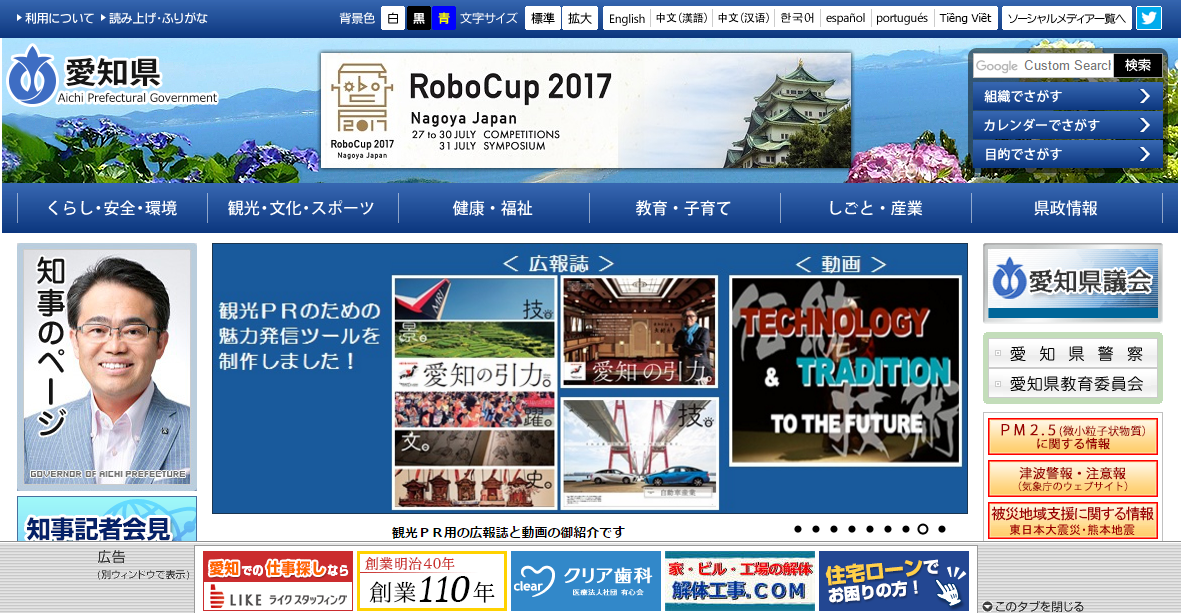
Task: Select the last carousel dot
Action: (x=941, y=529)
